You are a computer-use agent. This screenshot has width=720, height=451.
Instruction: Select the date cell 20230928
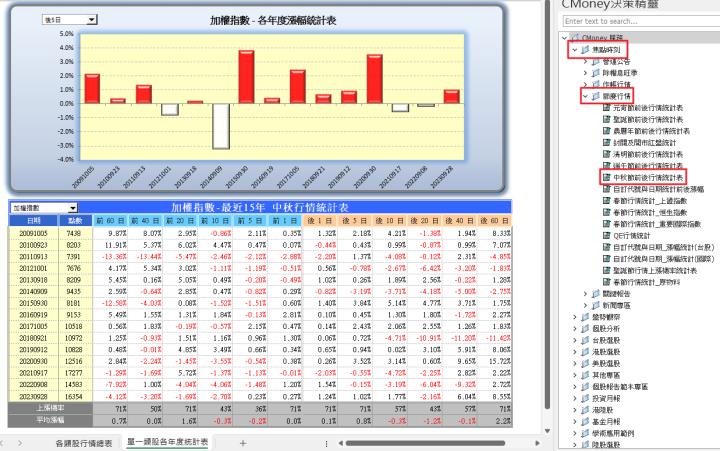tap(34, 396)
